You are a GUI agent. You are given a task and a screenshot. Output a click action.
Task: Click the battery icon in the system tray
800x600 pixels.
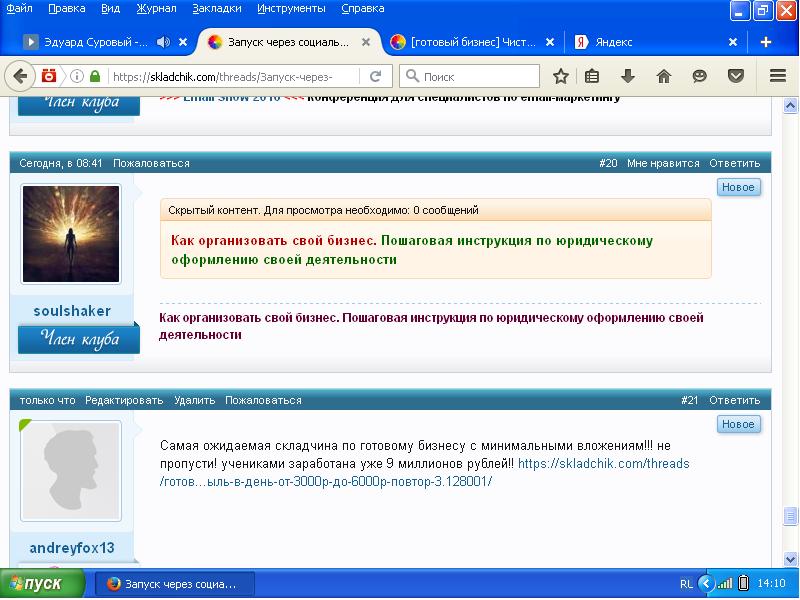point(743,583)
